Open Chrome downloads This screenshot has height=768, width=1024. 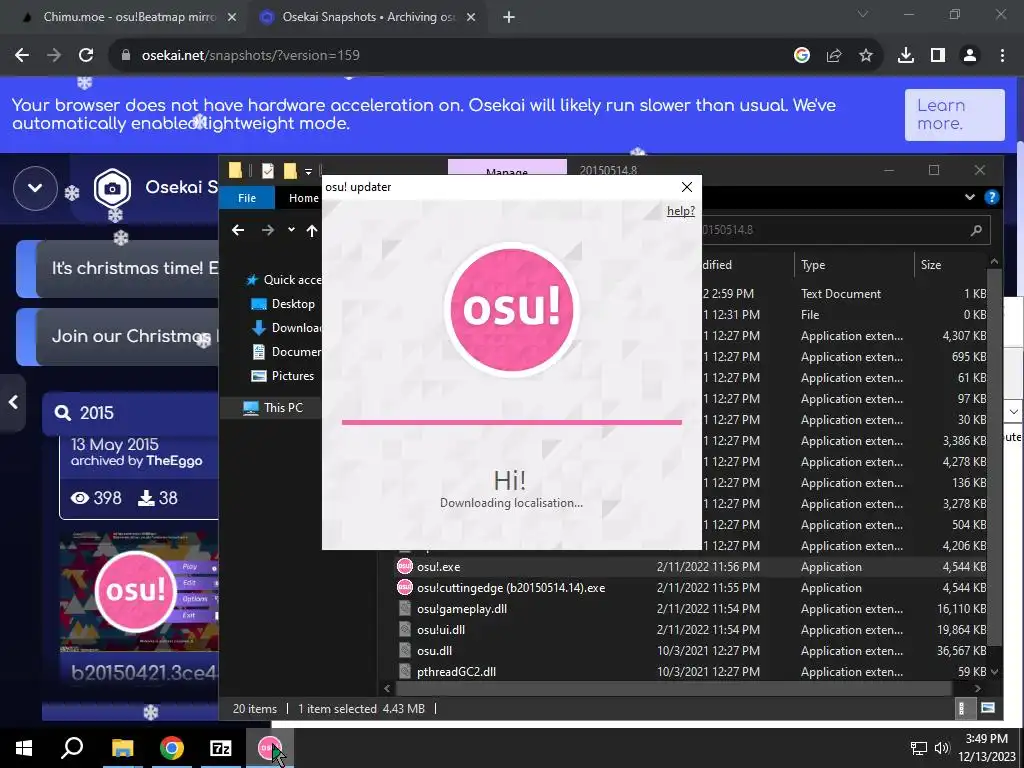click(x=906, y=56)
